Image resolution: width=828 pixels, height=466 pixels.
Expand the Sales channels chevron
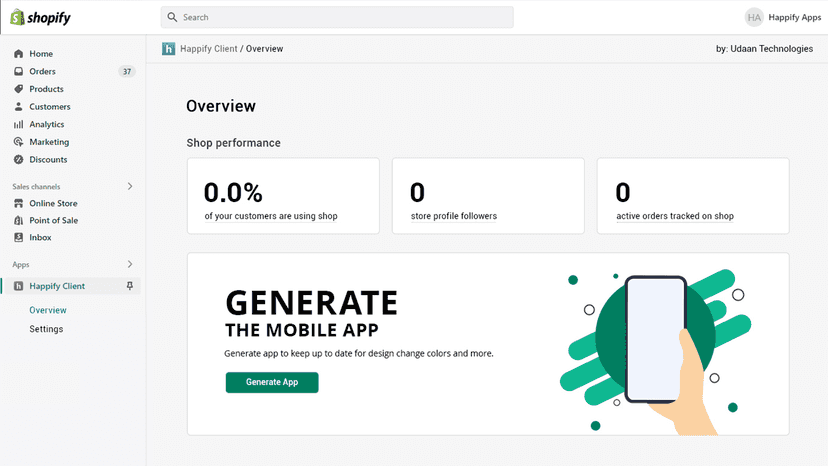coord(130,186)
